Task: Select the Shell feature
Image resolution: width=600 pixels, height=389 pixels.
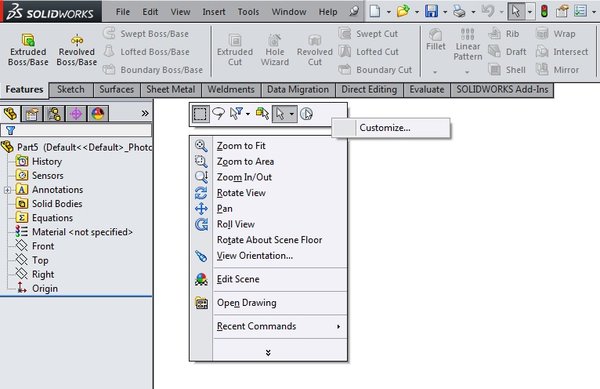Action: [x=507, y=70]
